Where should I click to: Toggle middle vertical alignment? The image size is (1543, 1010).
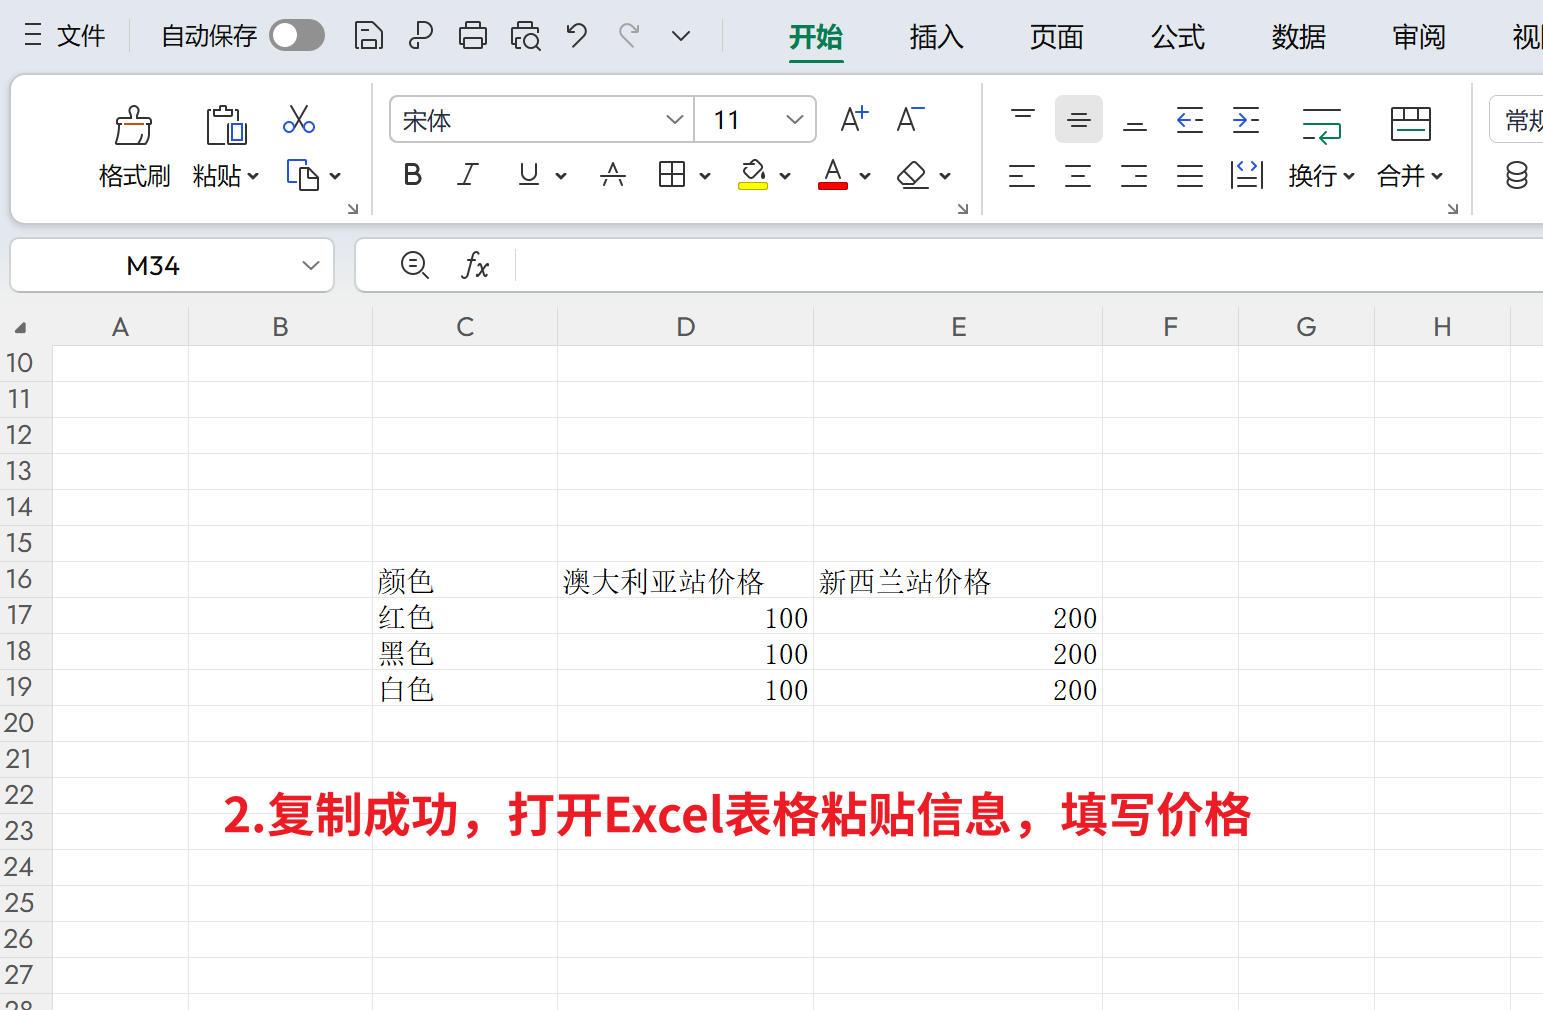coord(1078,120)
